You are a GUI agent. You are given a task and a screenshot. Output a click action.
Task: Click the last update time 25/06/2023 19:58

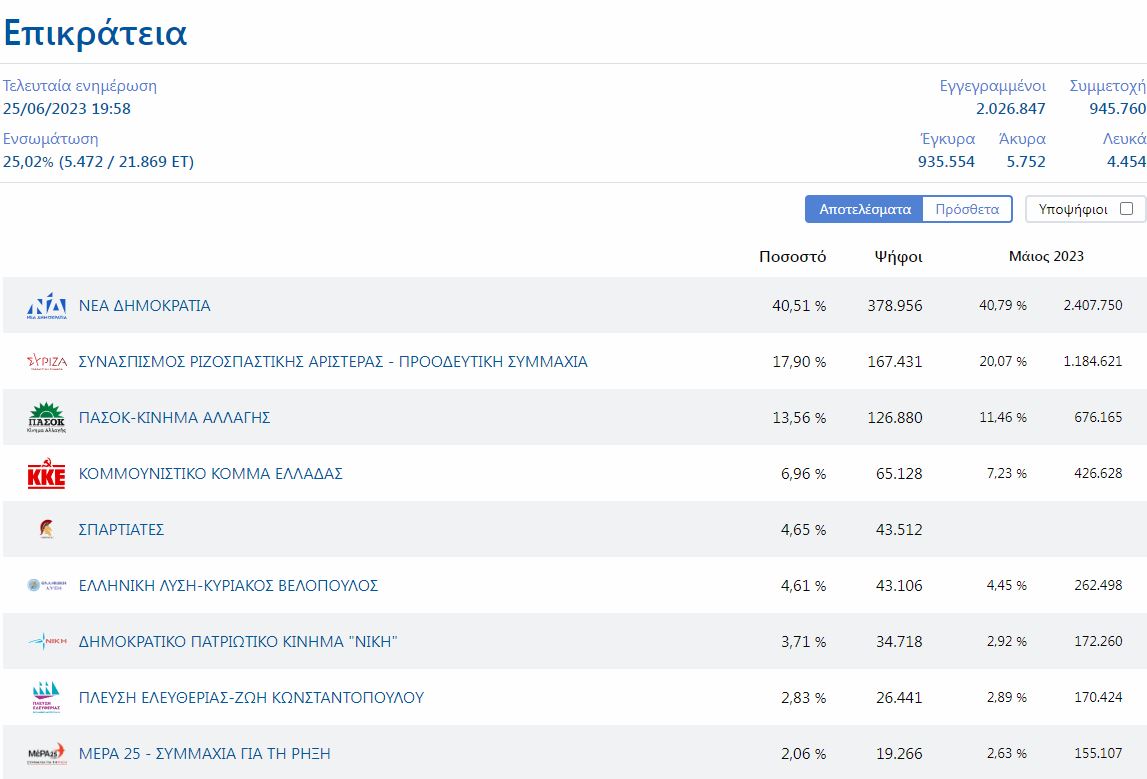click(x=67, y=109)
